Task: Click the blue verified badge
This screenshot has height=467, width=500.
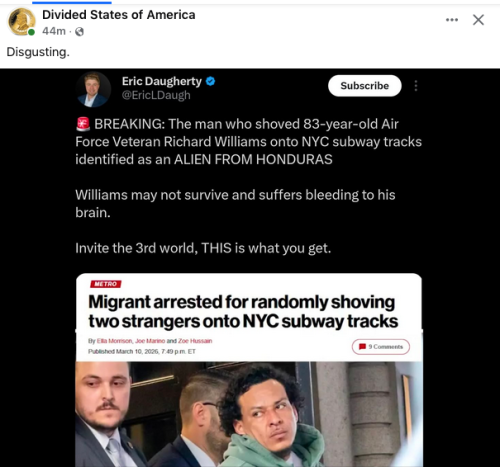Action: 210,81
